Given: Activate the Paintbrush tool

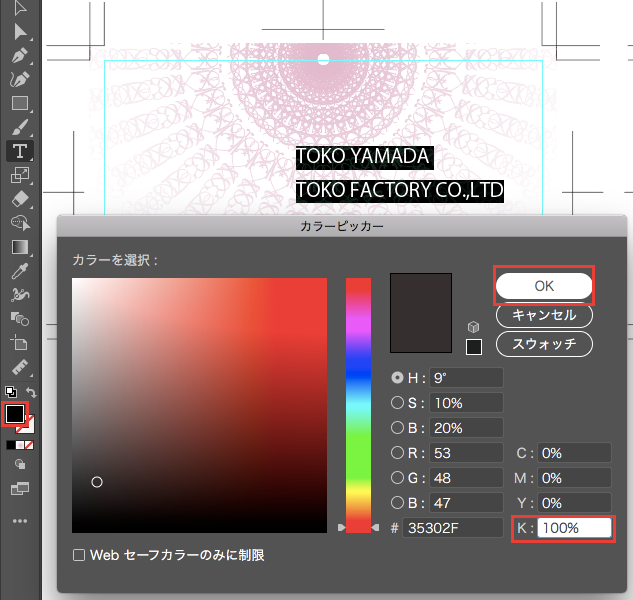Looking at the screenshot, I should click(19, 127).
